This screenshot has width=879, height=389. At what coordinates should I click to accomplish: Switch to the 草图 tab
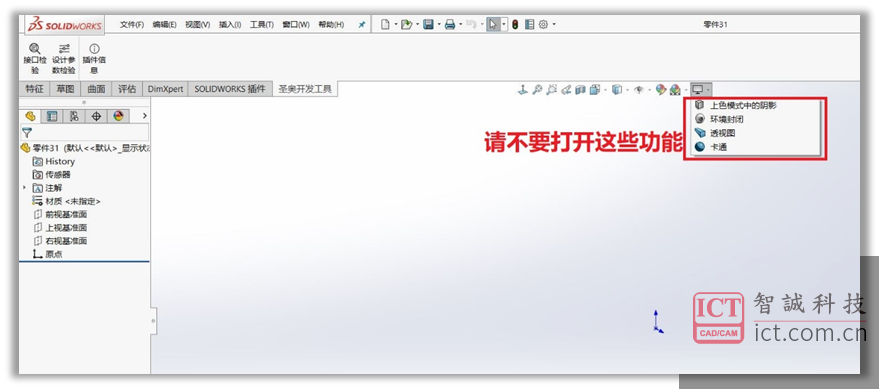coord(65,89)
